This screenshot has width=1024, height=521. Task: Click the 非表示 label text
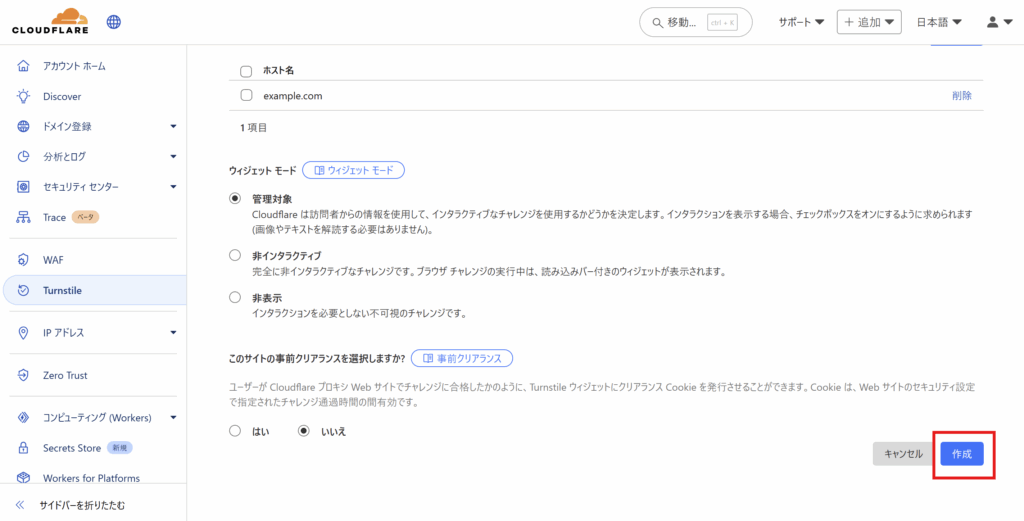[x=267, y=298]
